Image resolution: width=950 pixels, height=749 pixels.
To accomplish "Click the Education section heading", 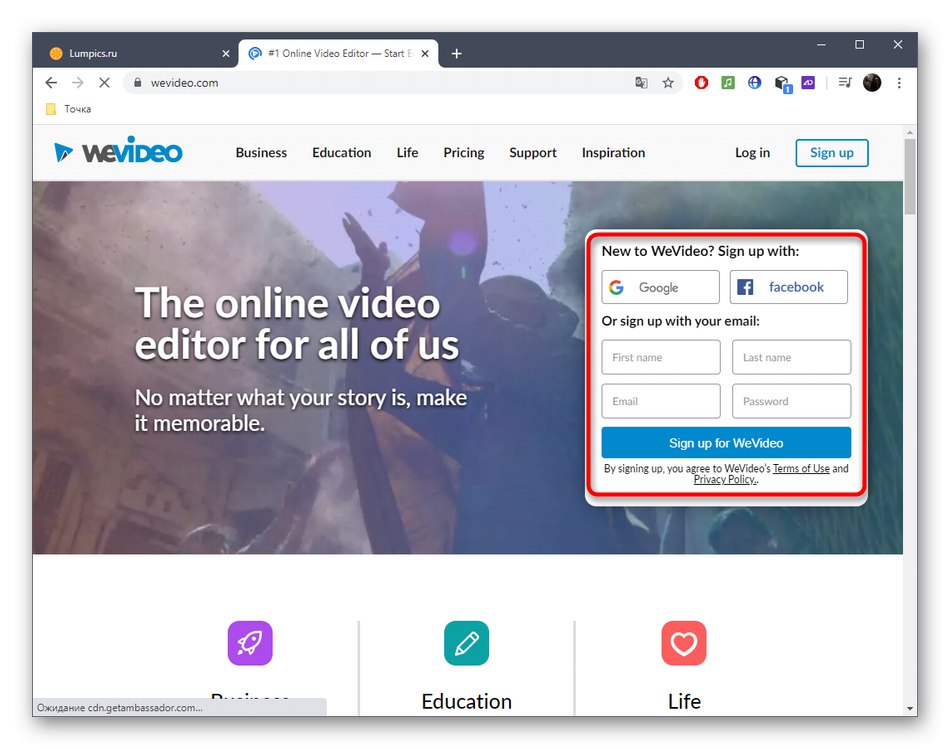I will pyautogui.click(x=467, y=701).
